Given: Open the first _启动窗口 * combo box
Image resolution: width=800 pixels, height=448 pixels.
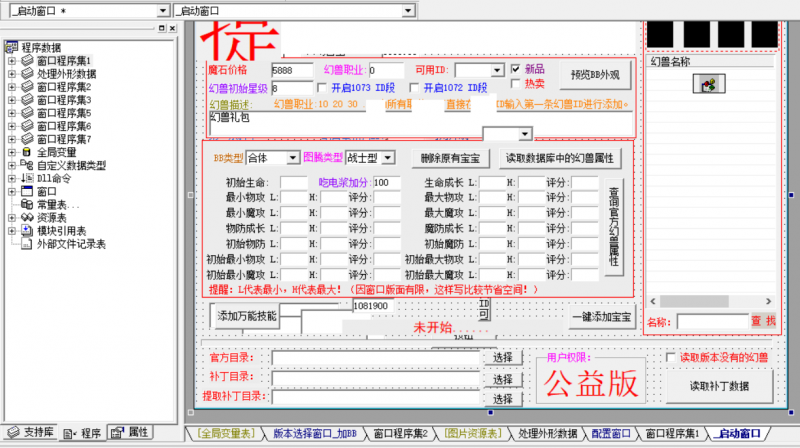Looking at the screenshot, I should pos(162,10).
